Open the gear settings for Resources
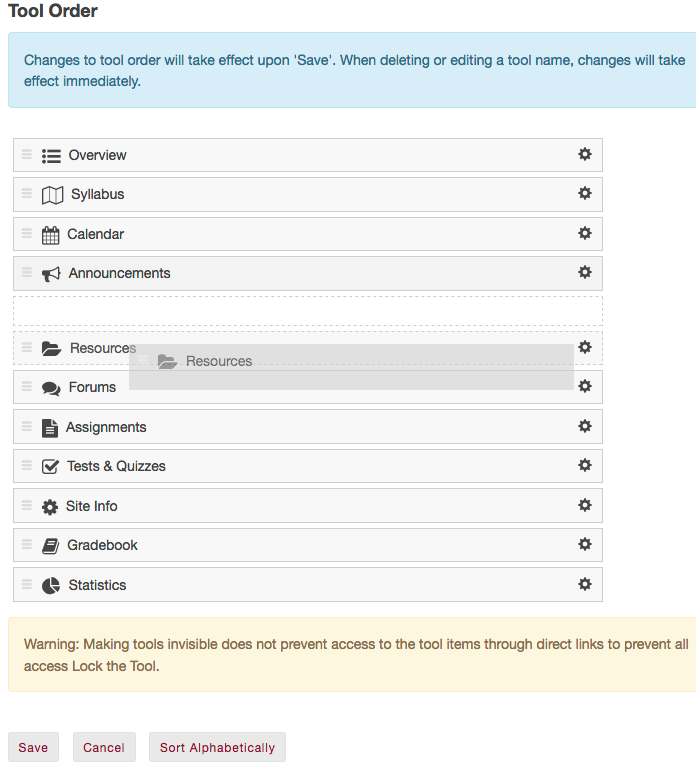This screenshot has width=696, height=766. 585,347
